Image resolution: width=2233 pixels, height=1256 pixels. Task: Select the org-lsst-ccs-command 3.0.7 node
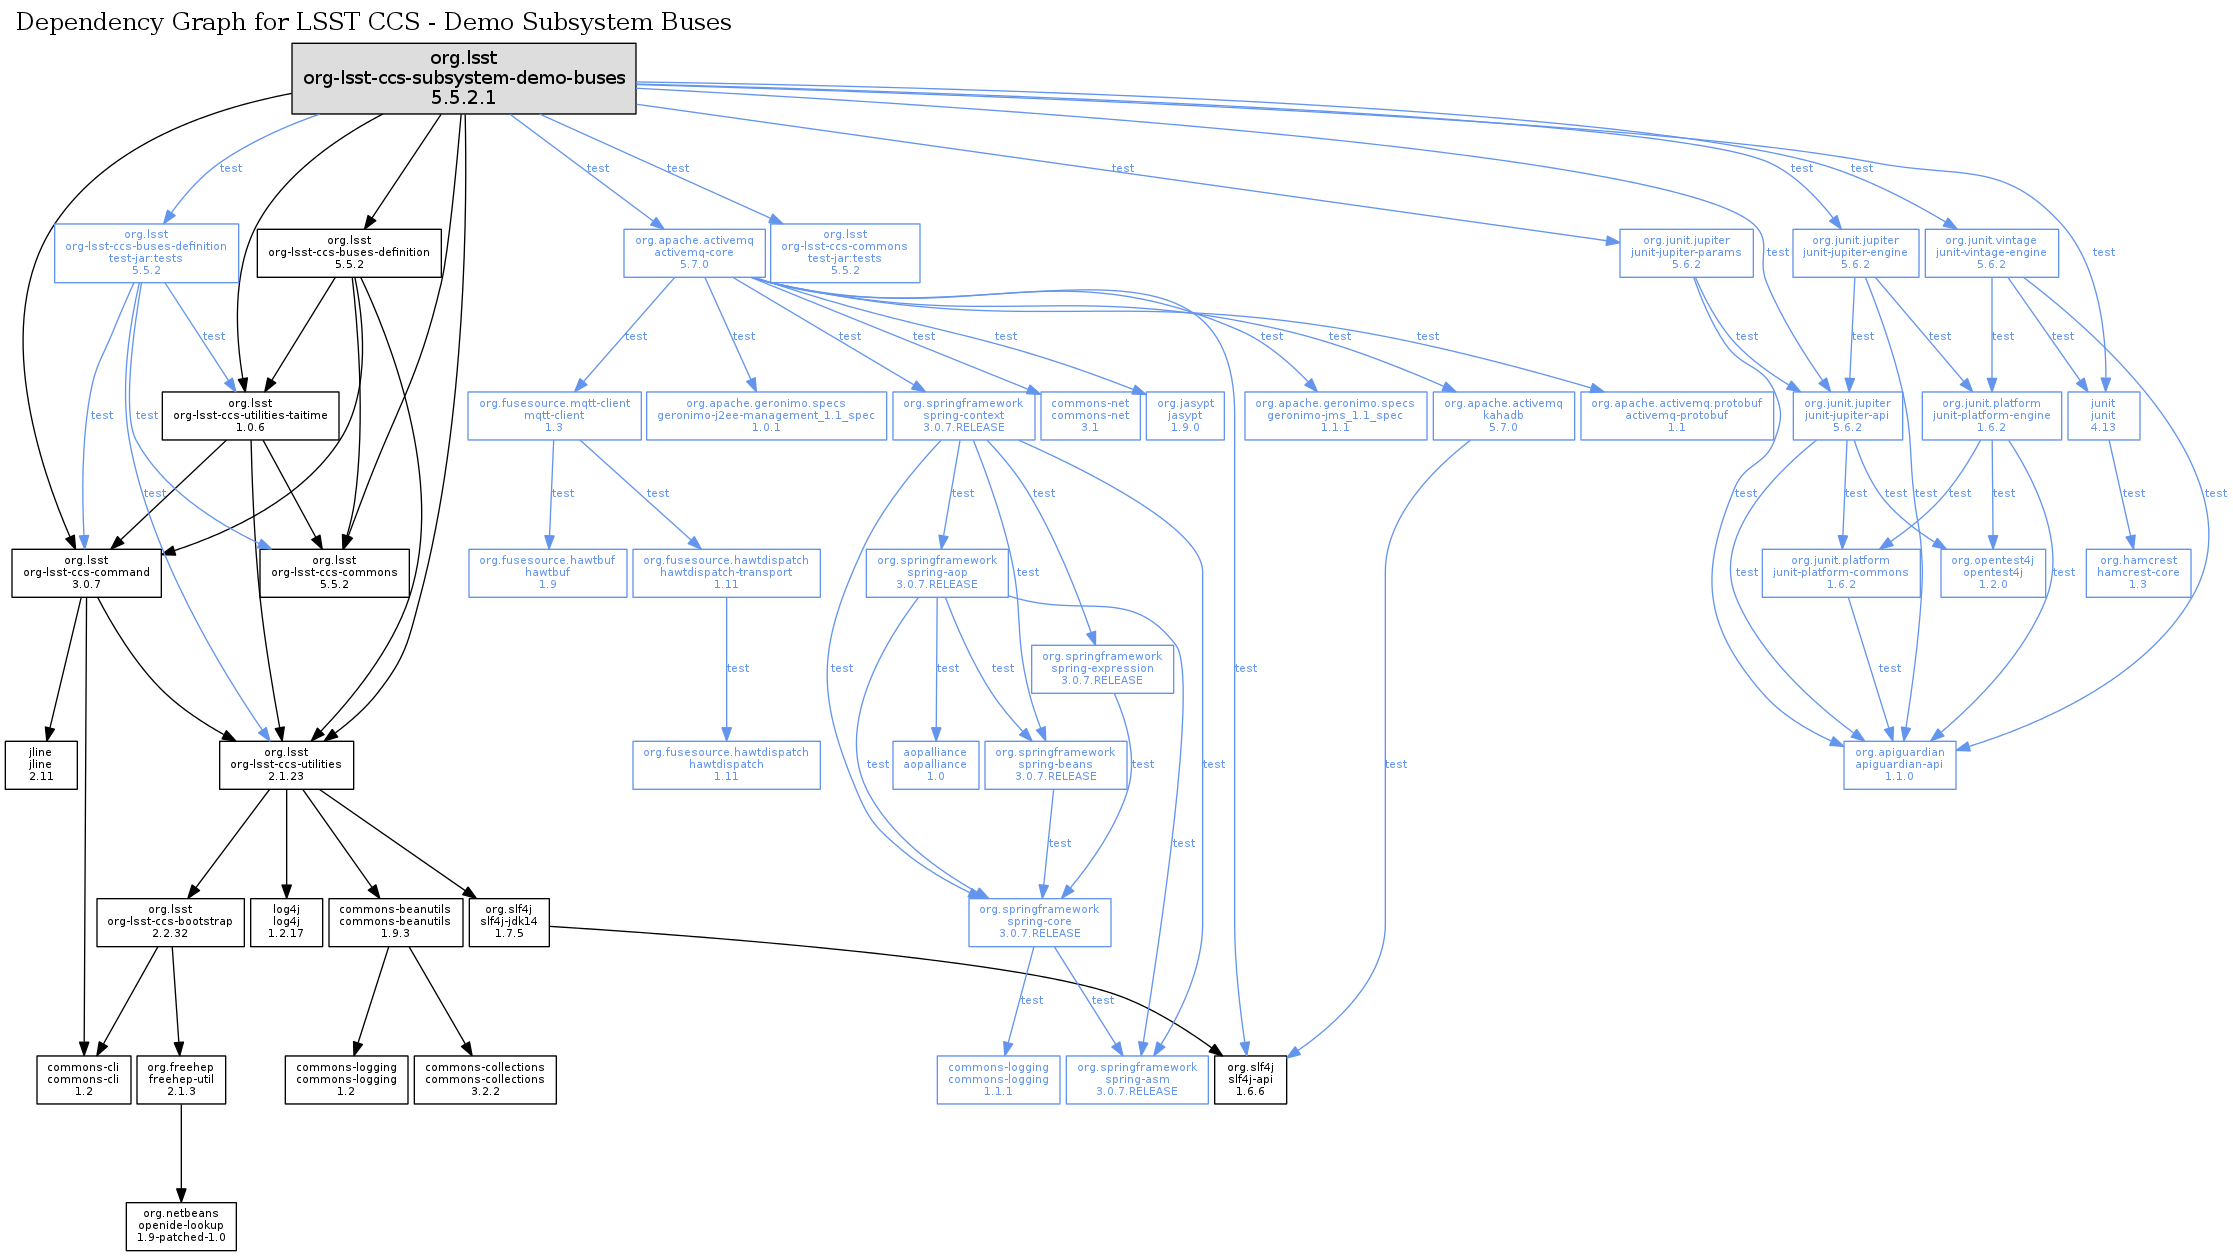[x=86, y=573]
